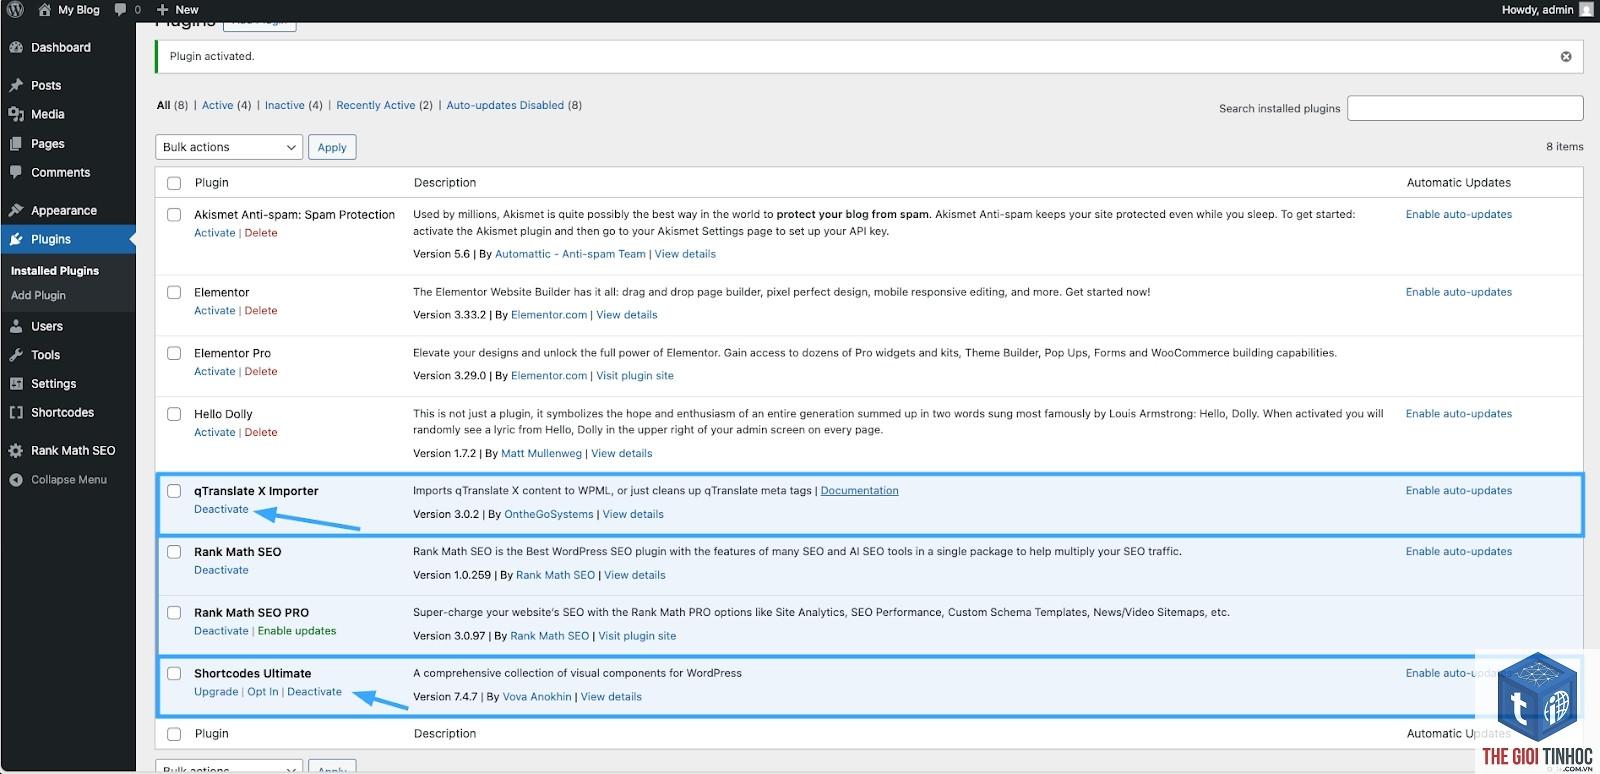Click the Settings sliders icon
The height and width of the screenshot is (774, 1600).
coord(16,383)
